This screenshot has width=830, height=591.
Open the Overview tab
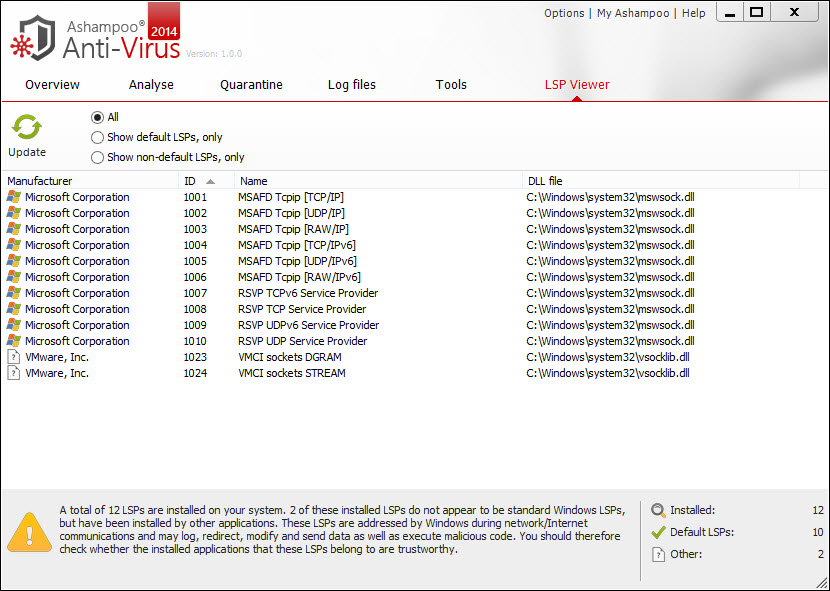tap(52, 85)
